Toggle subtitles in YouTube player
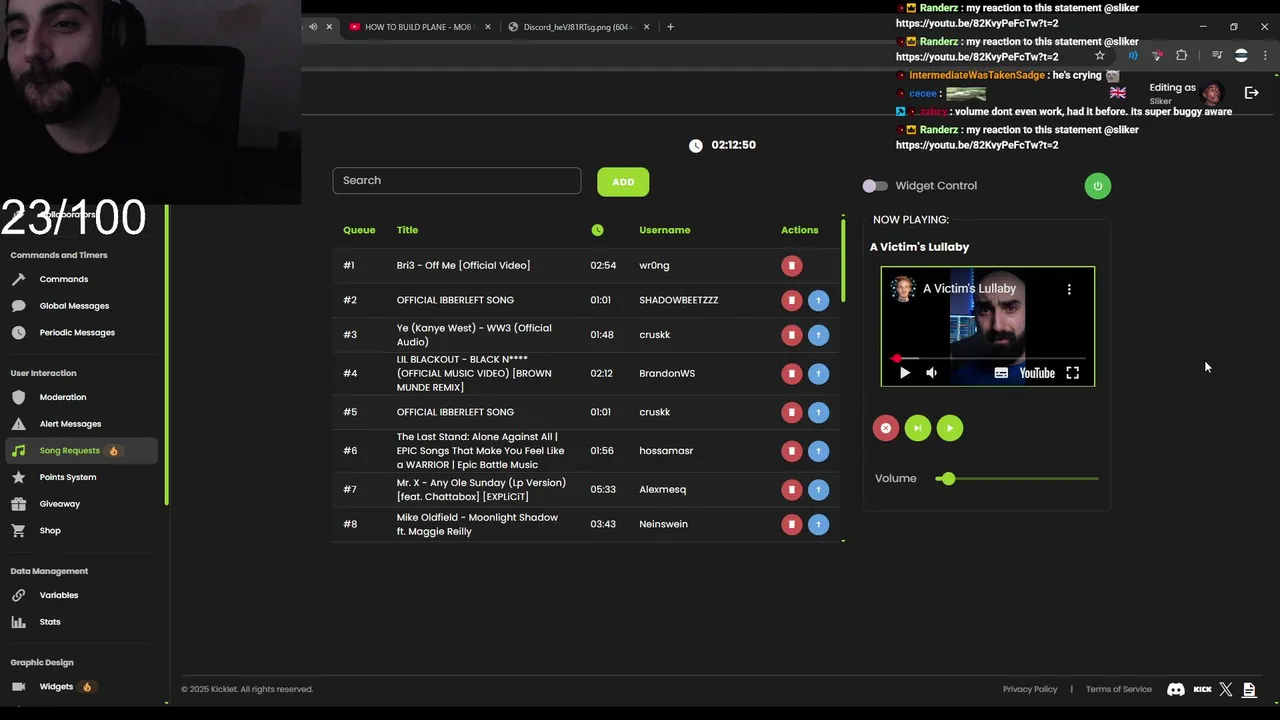 click(1001, 373)
